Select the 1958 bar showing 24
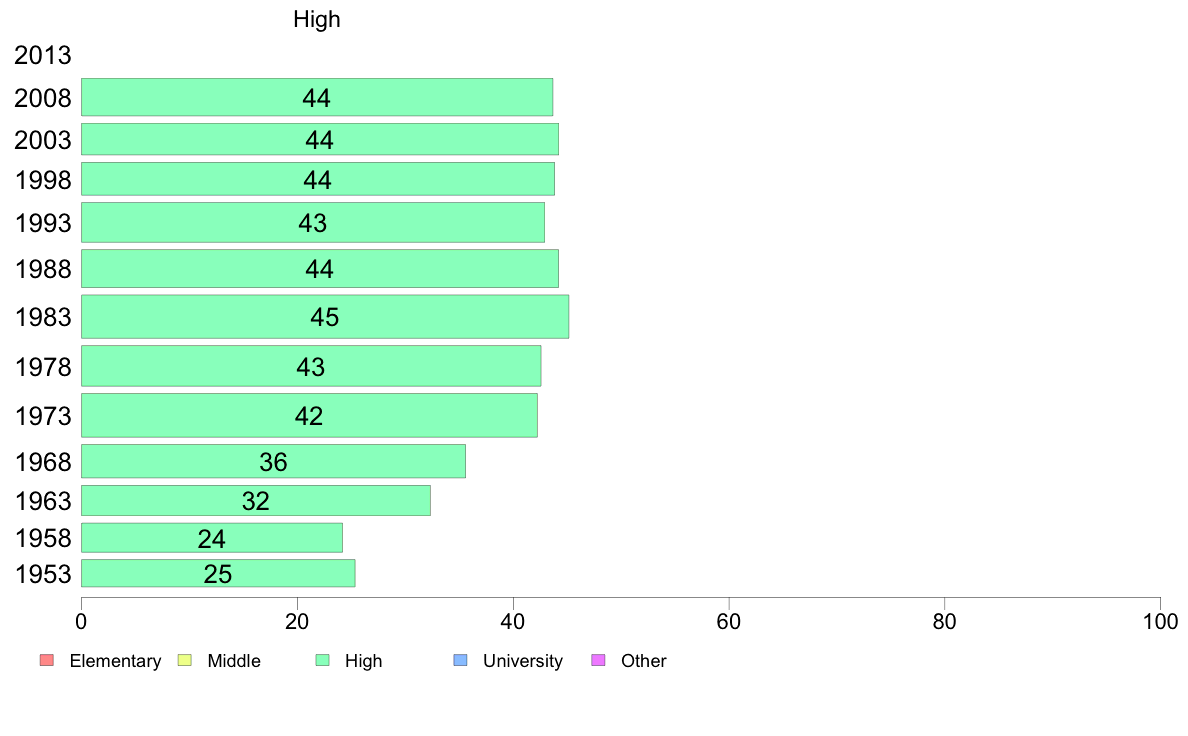Viewport: 1188px width, 736px height. click(212, 538)
